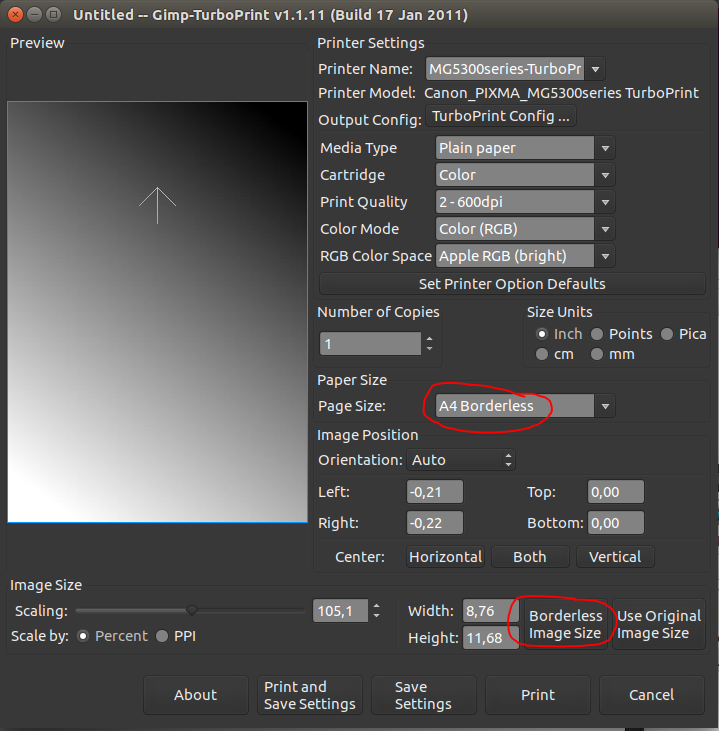This screenshot has height=731, width=719.
Task: Click Use Original Image Size
Action: 658,624
